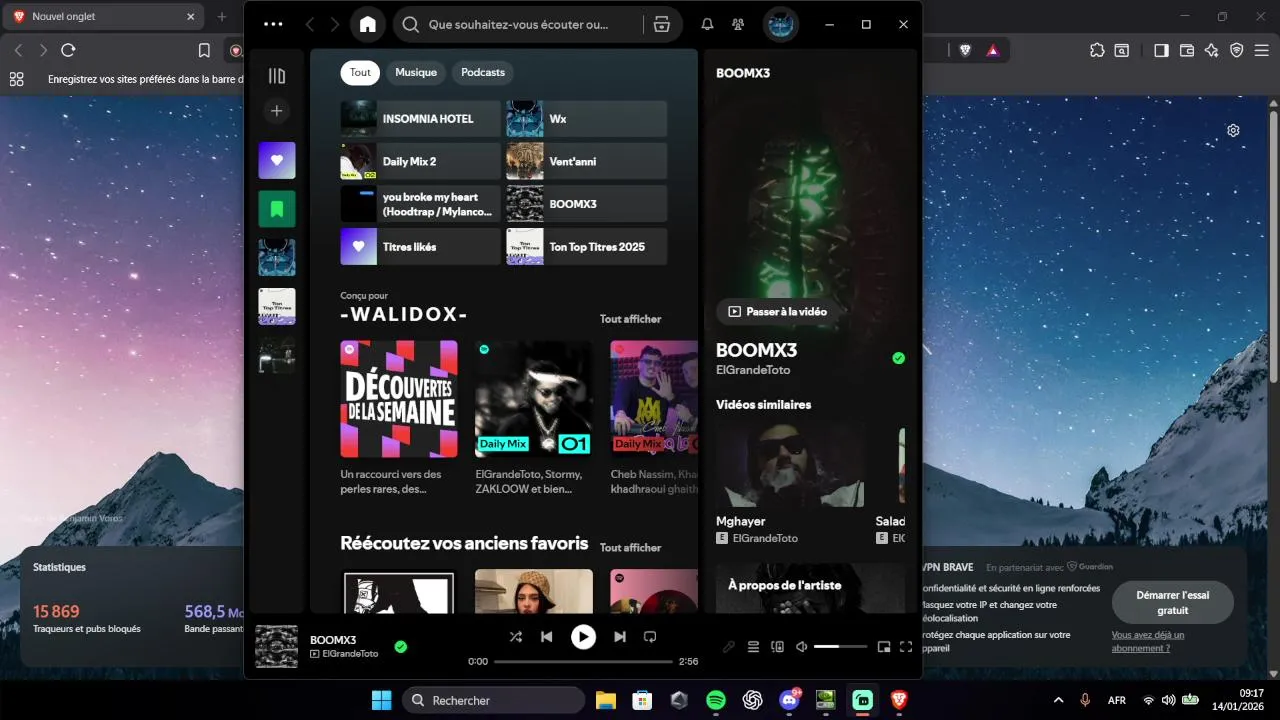Create a new playlist with plus button
Image resolution: width=1280 pixels, height=720 pixels.
(277, 111)
